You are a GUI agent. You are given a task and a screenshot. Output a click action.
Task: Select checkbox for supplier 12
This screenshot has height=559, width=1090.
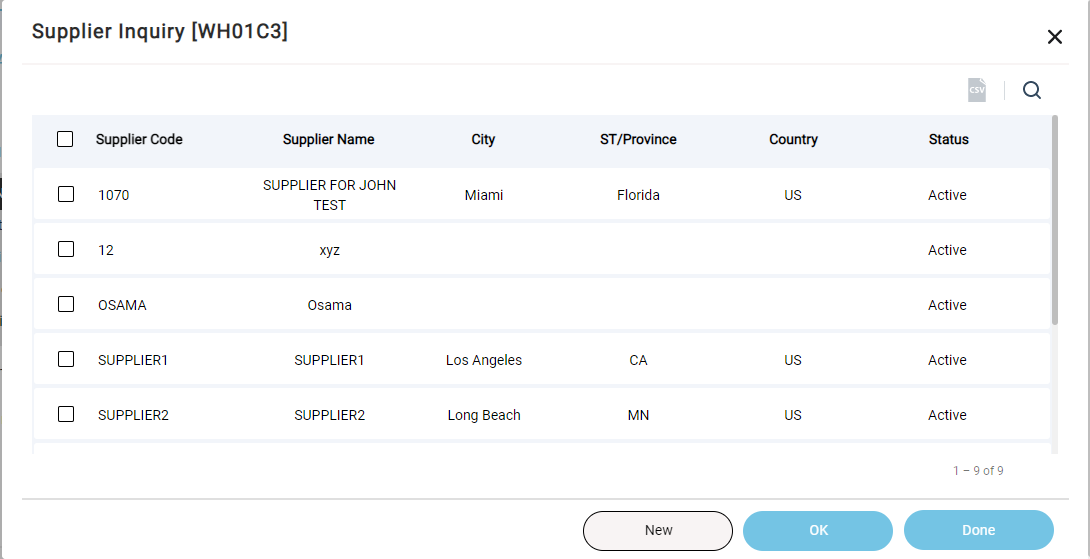pyautogui.click(x=66, y=249)
